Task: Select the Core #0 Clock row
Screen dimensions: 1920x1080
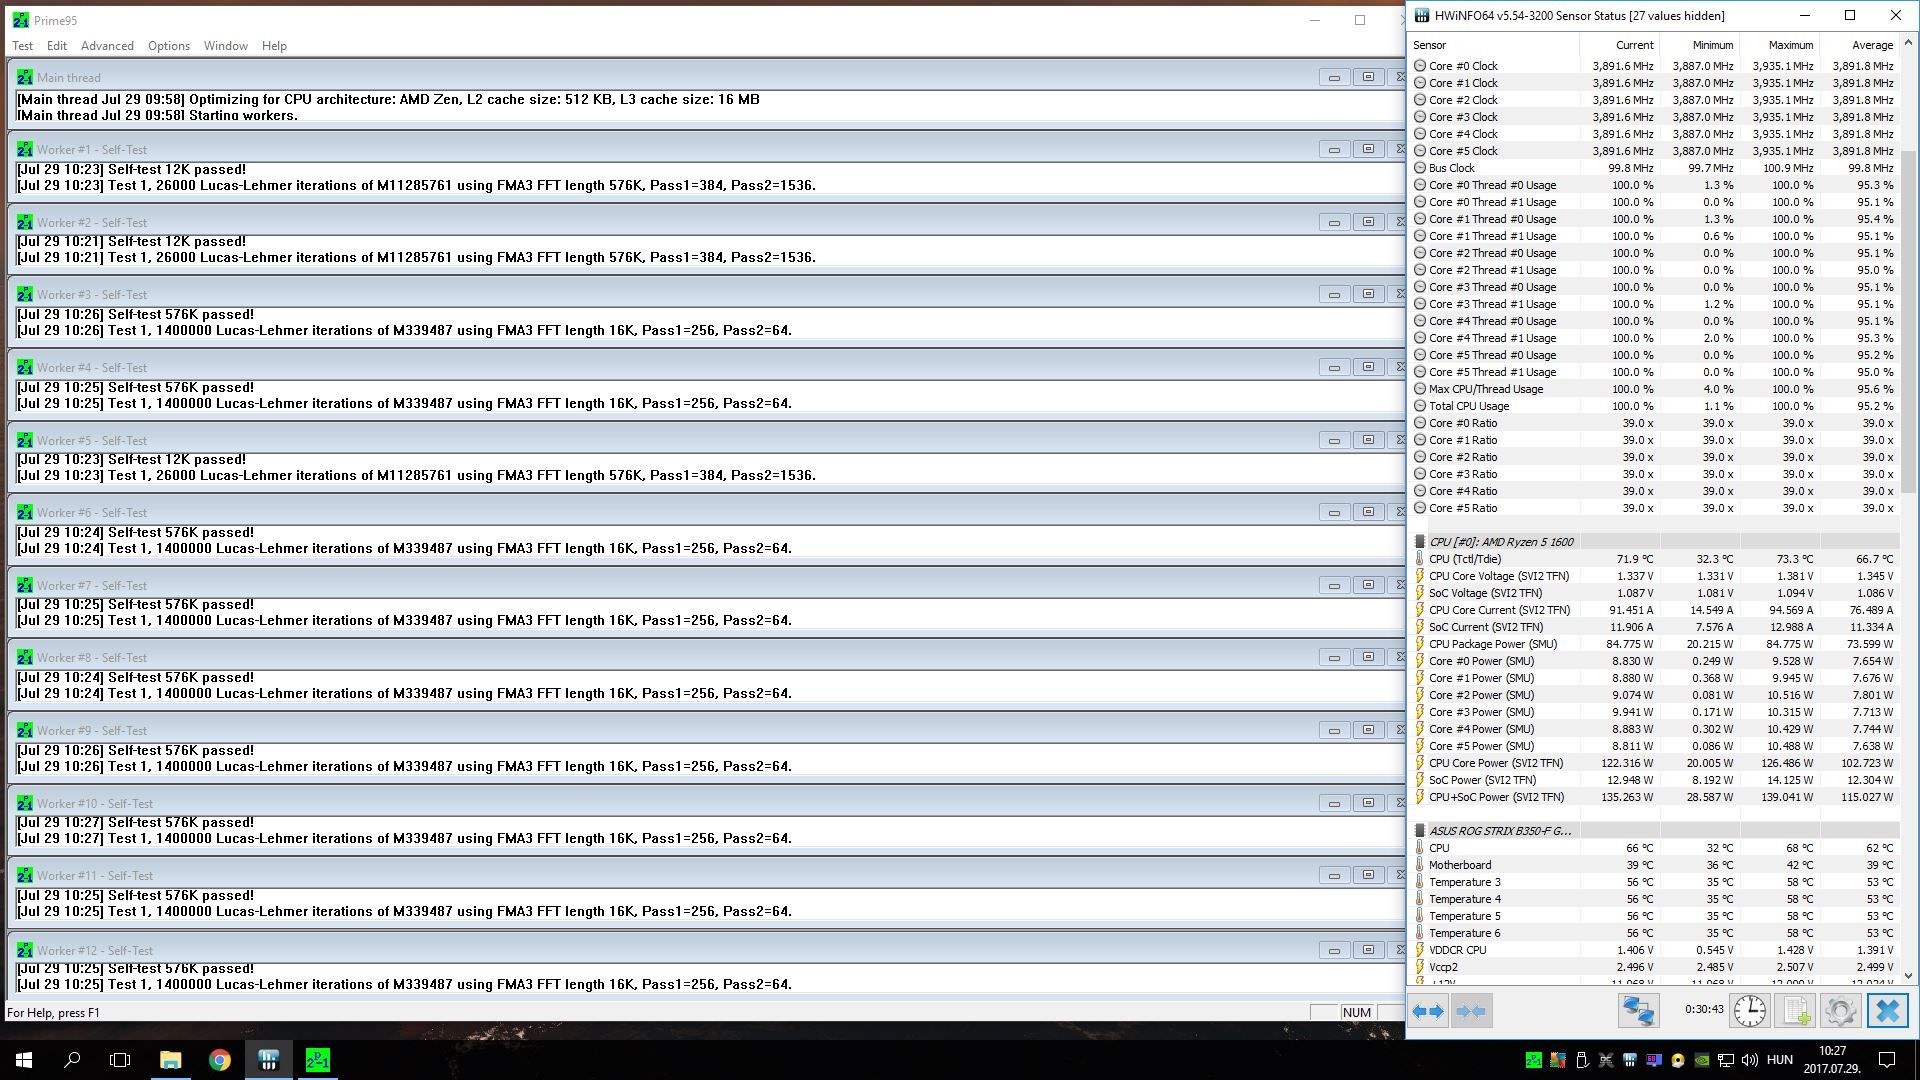Action: click(1654, 66)
